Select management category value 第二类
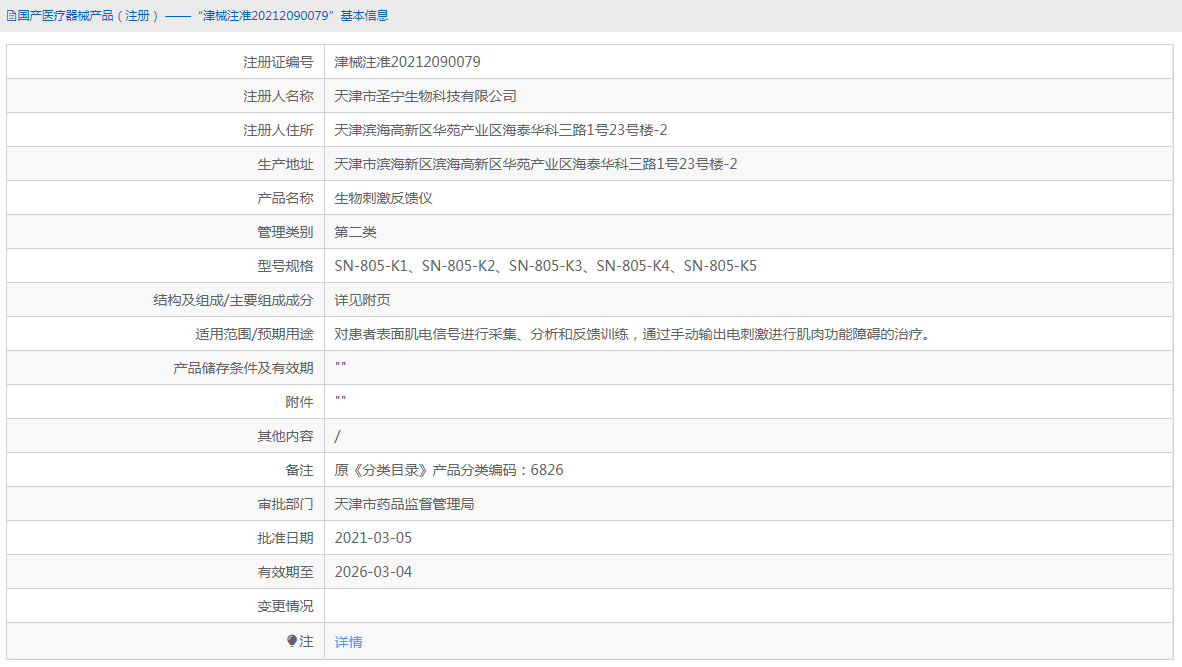The width and height of the screenshot is (1182, 667). point(355,232)
